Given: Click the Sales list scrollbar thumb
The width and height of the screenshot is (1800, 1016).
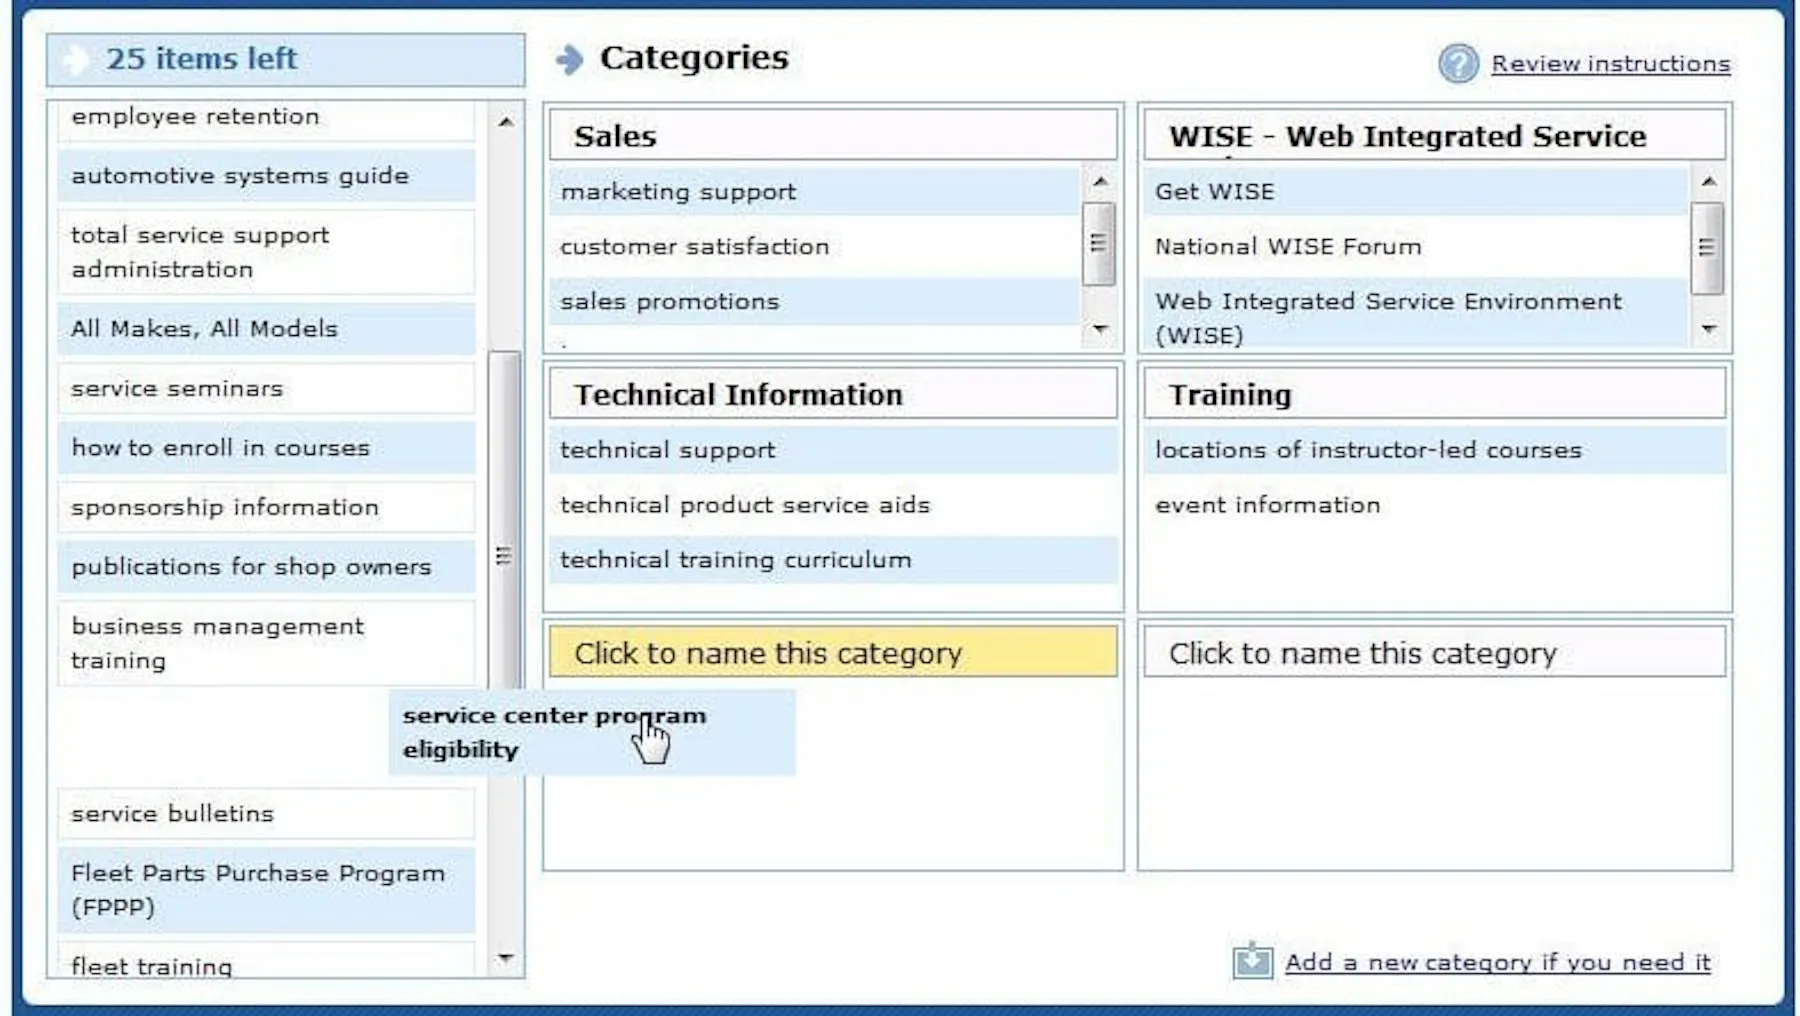Looking at the screenshot, I should pyautogui.click(x=1098, y=244).
